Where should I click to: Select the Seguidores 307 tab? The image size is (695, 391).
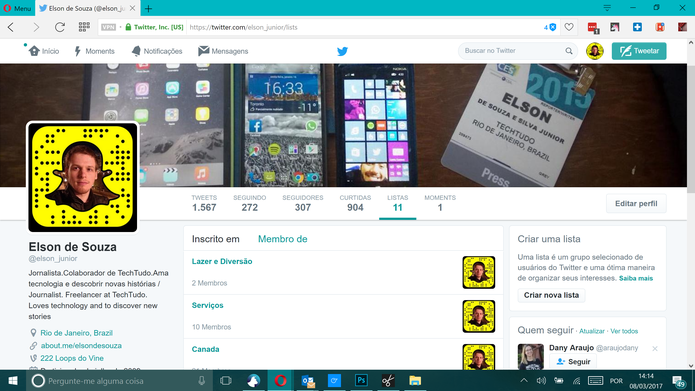[303, 203]
